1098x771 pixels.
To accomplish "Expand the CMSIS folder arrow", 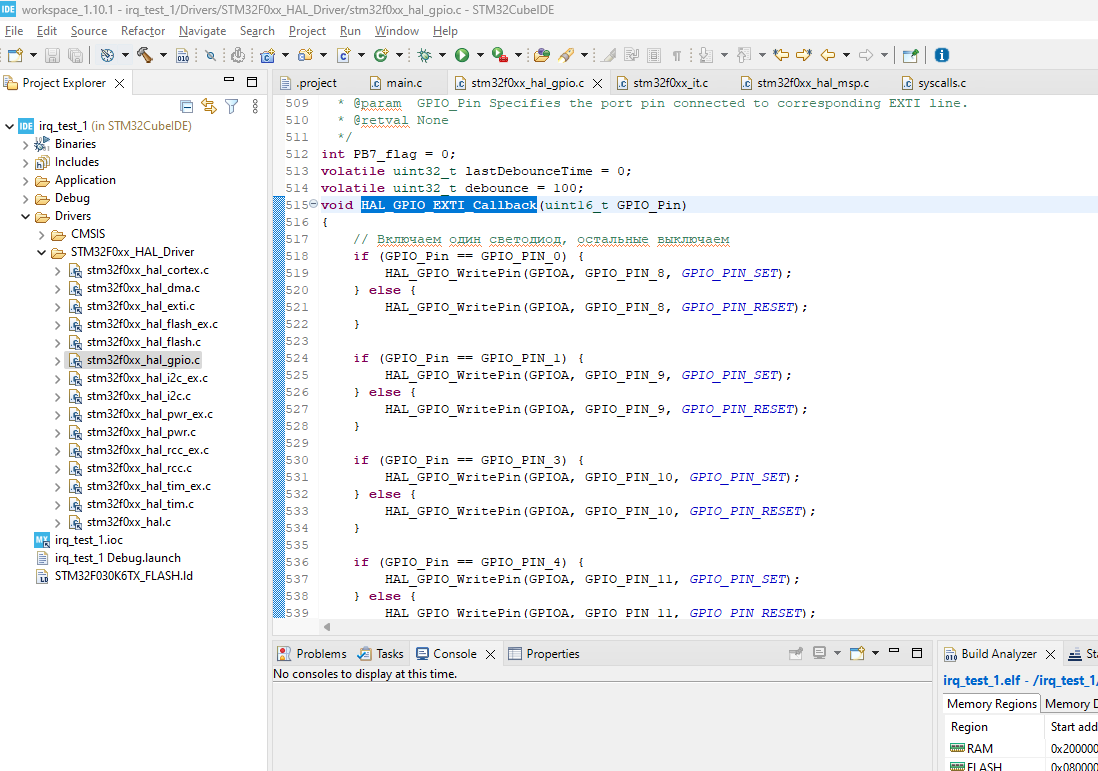I will (x=42, y=235).
